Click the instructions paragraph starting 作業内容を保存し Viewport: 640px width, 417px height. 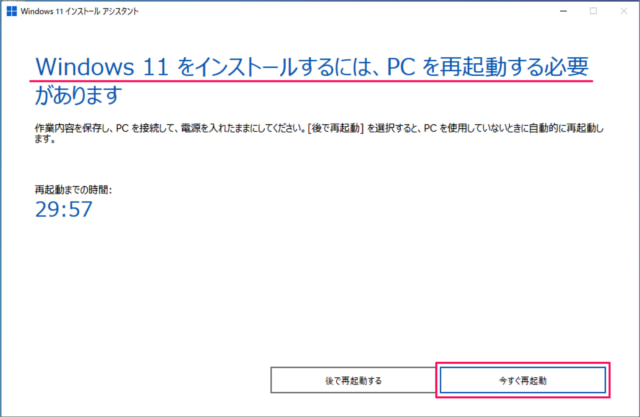(319, 133)
